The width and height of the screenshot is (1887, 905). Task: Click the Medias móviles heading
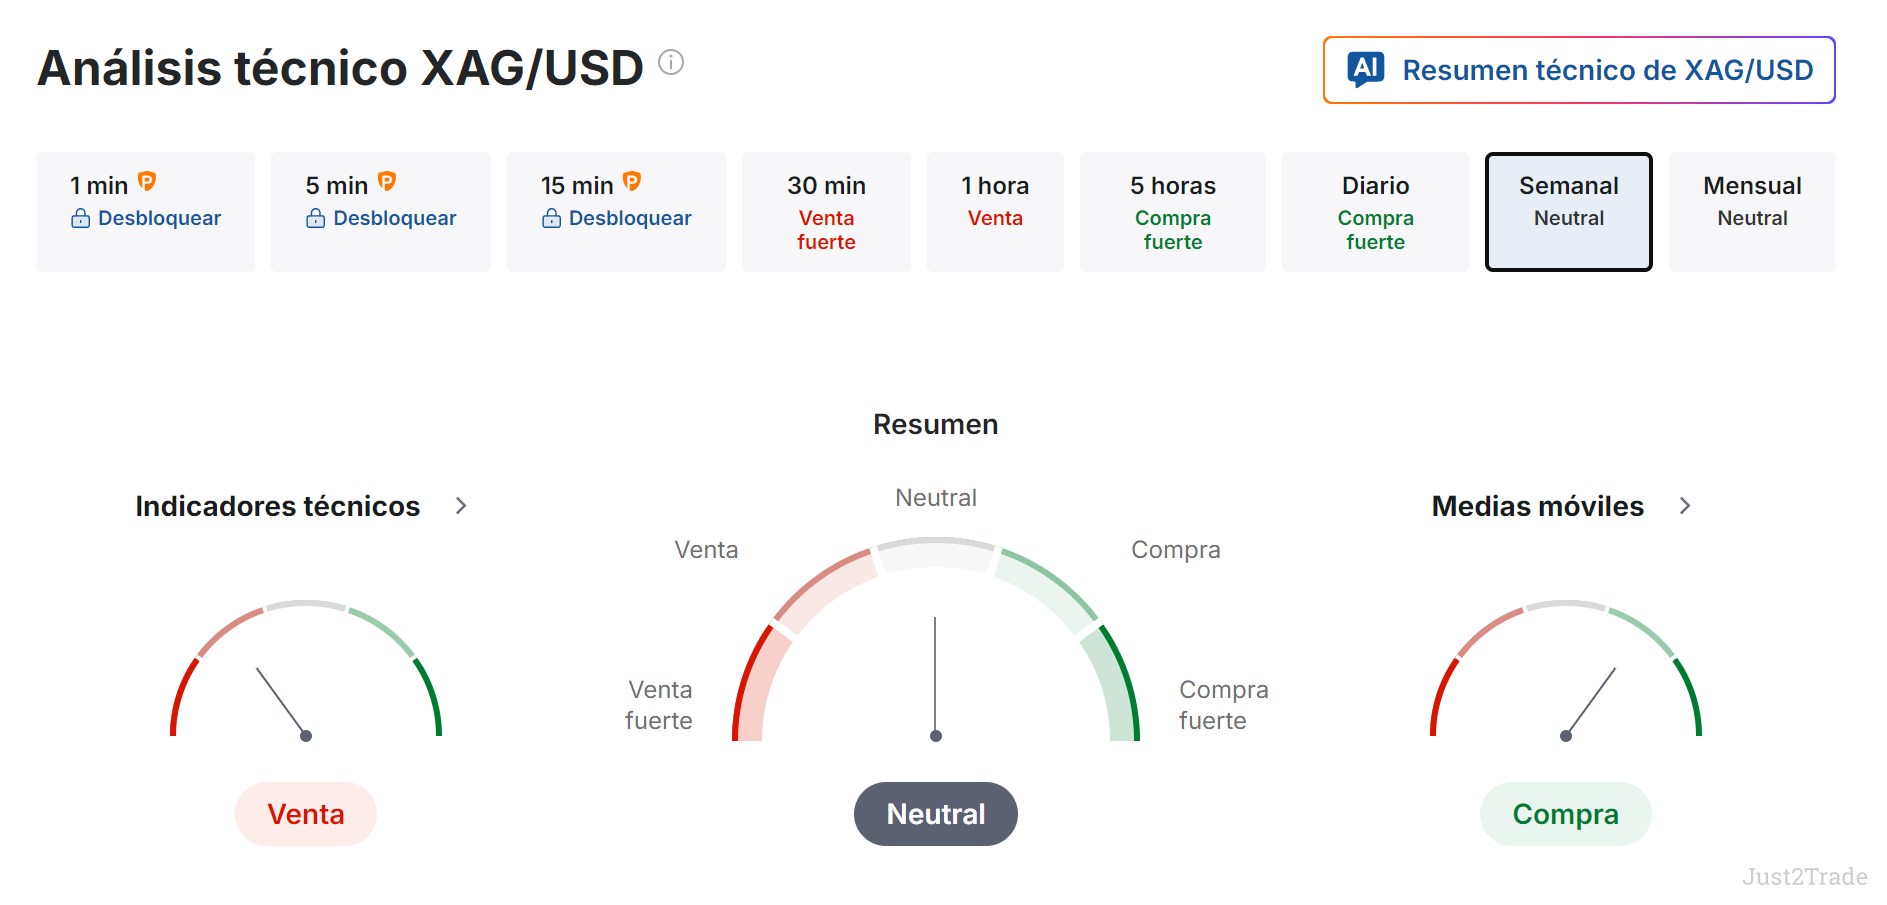tap(1537, 506)
